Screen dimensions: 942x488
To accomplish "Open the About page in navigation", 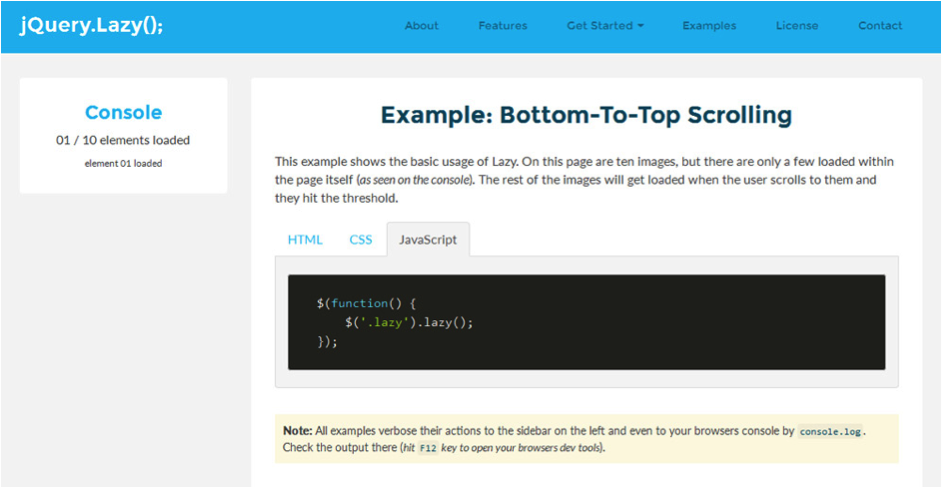I will pyautogui.click(x=422, y=26).
